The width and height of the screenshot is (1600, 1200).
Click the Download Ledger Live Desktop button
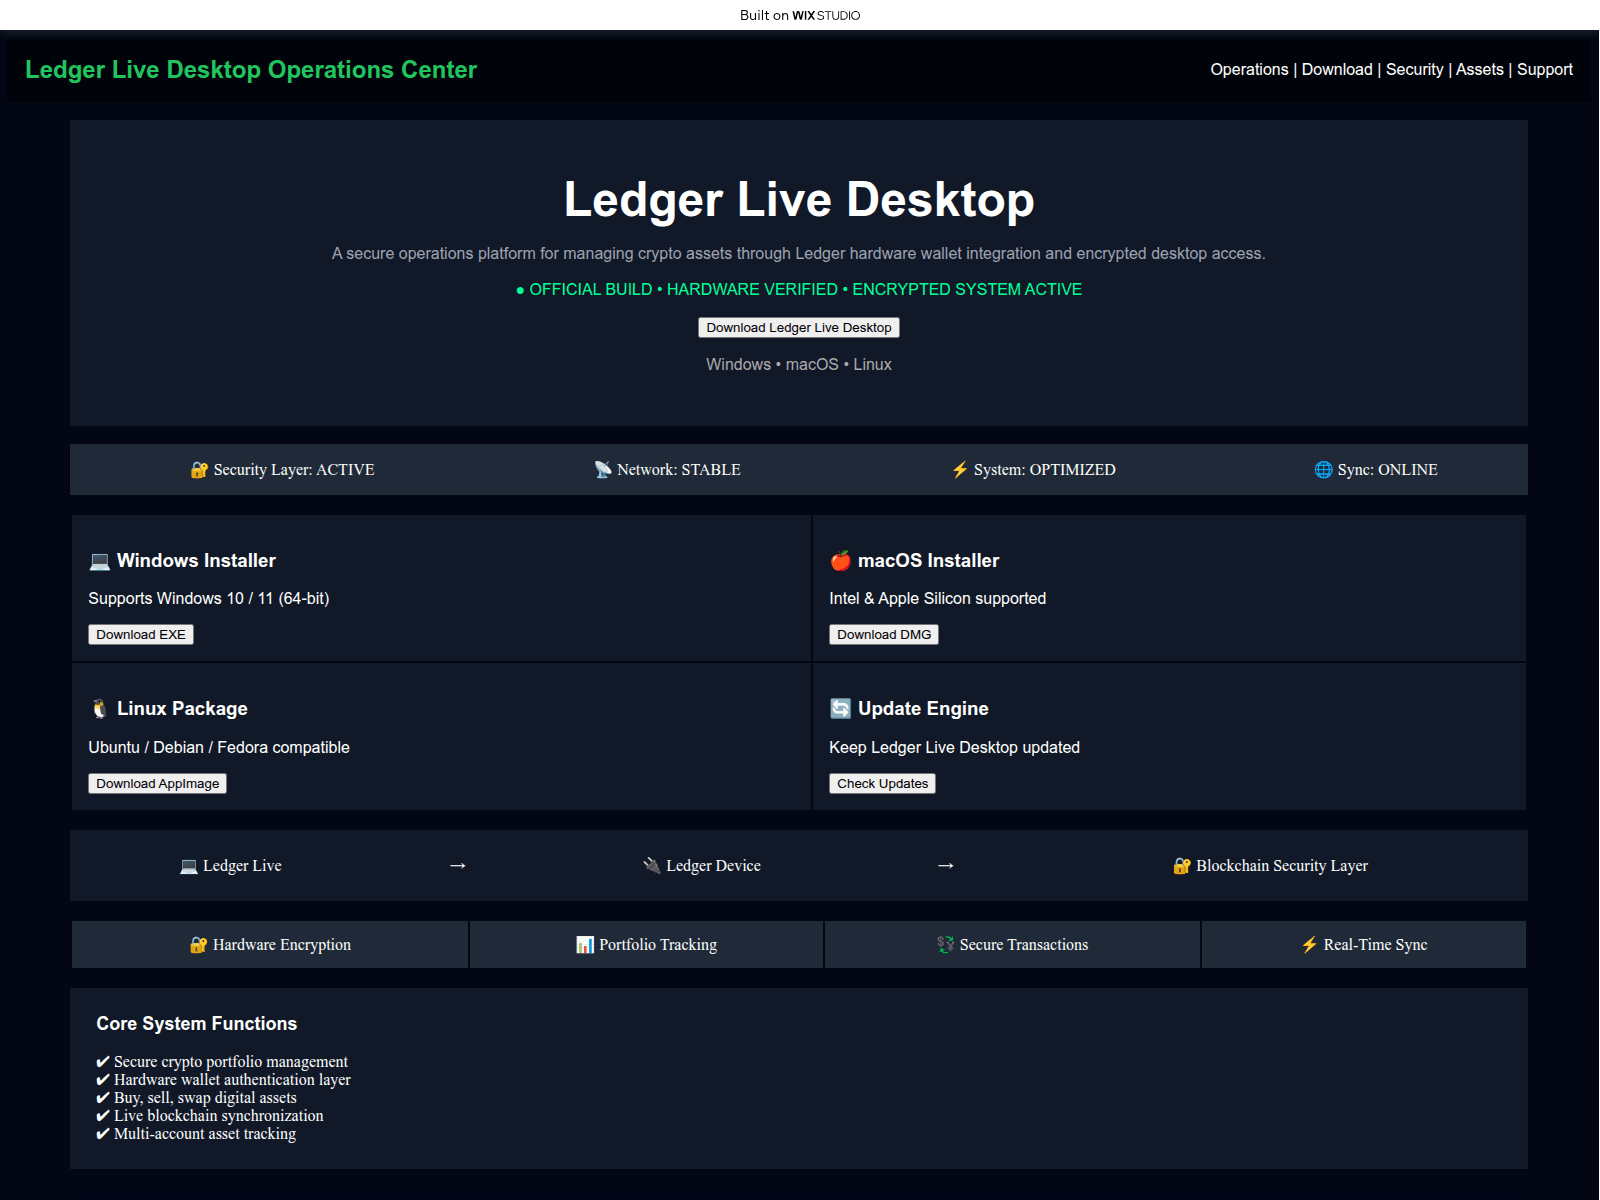coord(799,328)
